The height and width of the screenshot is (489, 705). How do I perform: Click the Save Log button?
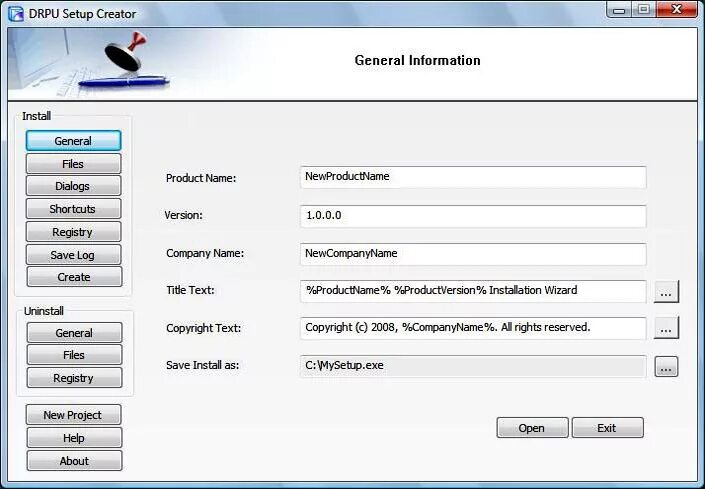click(73, 255)
